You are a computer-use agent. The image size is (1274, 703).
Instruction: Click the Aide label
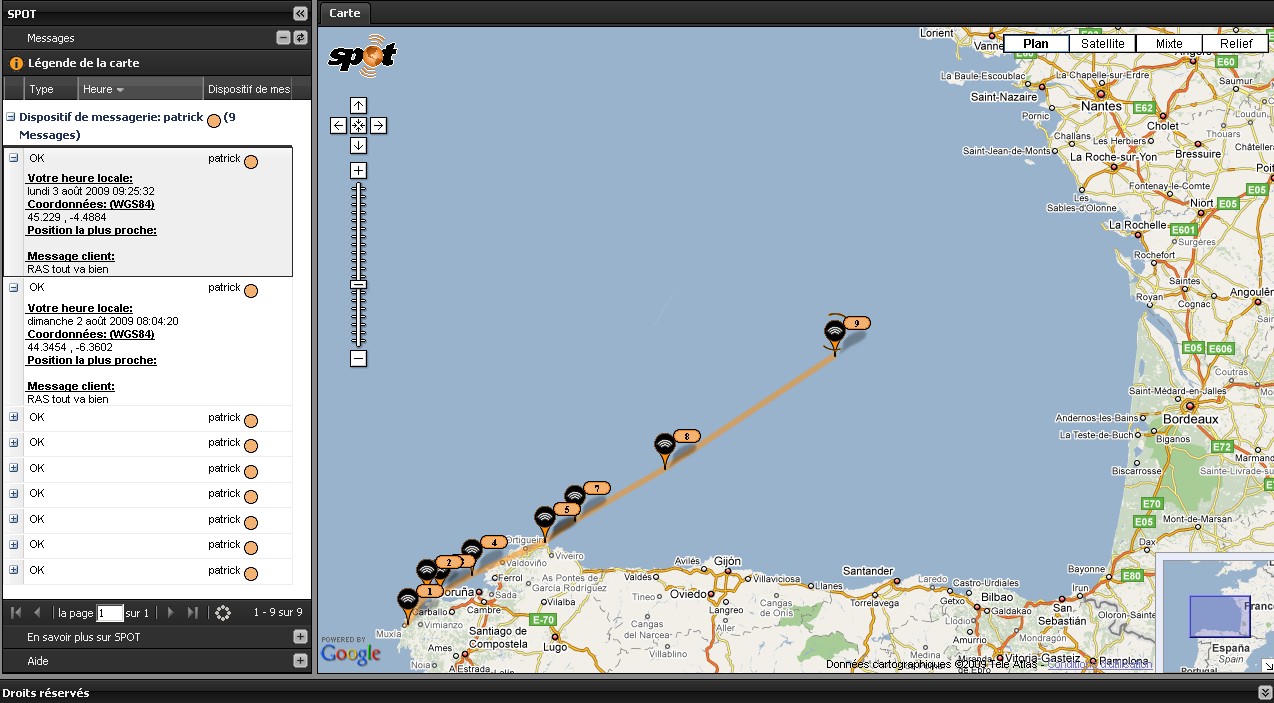38,661
